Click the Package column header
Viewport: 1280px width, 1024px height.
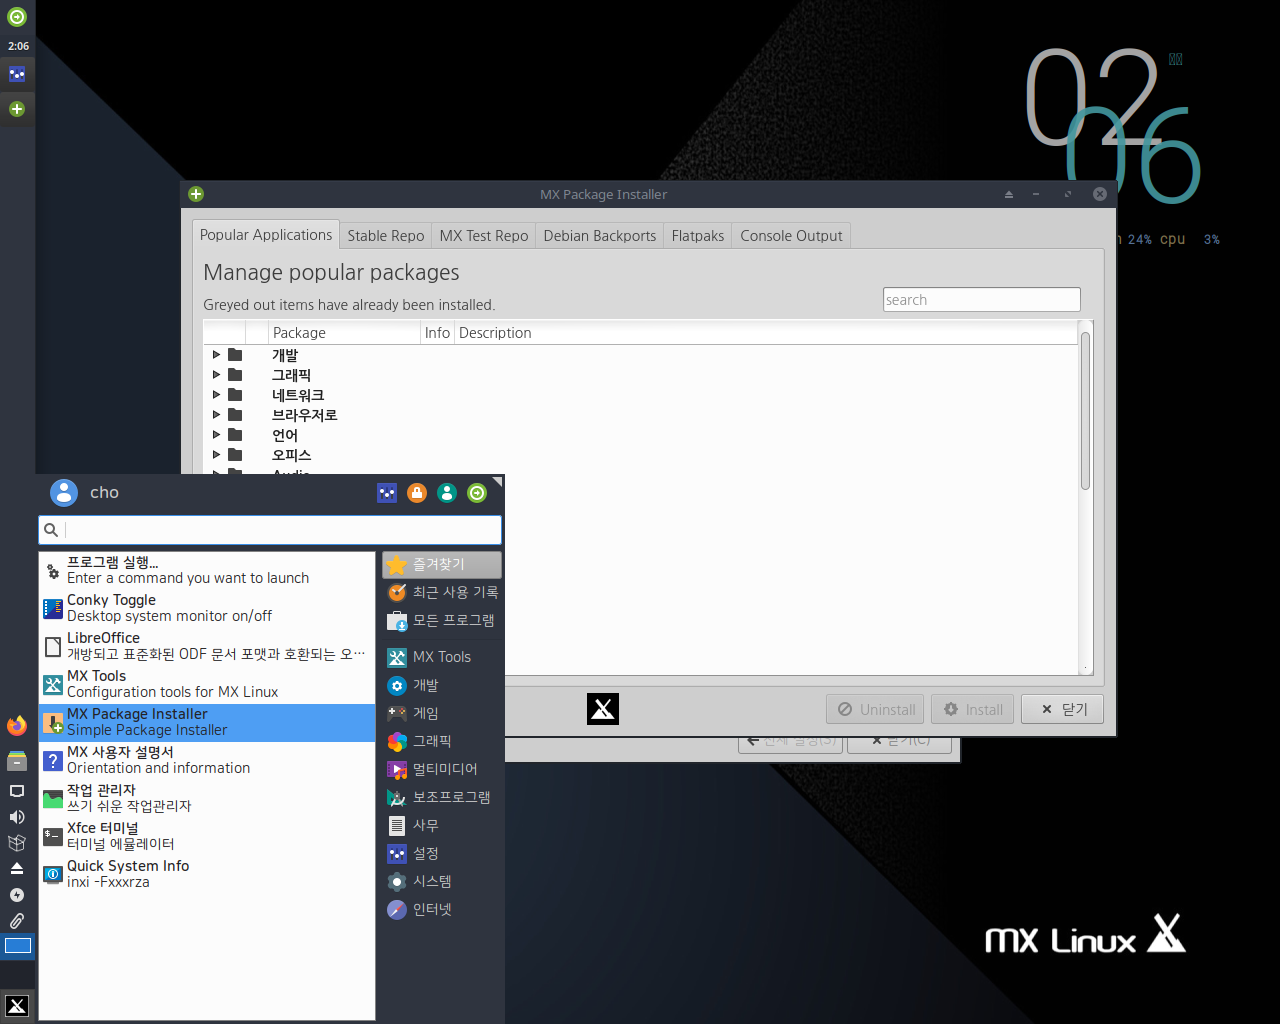pos(345,333)
